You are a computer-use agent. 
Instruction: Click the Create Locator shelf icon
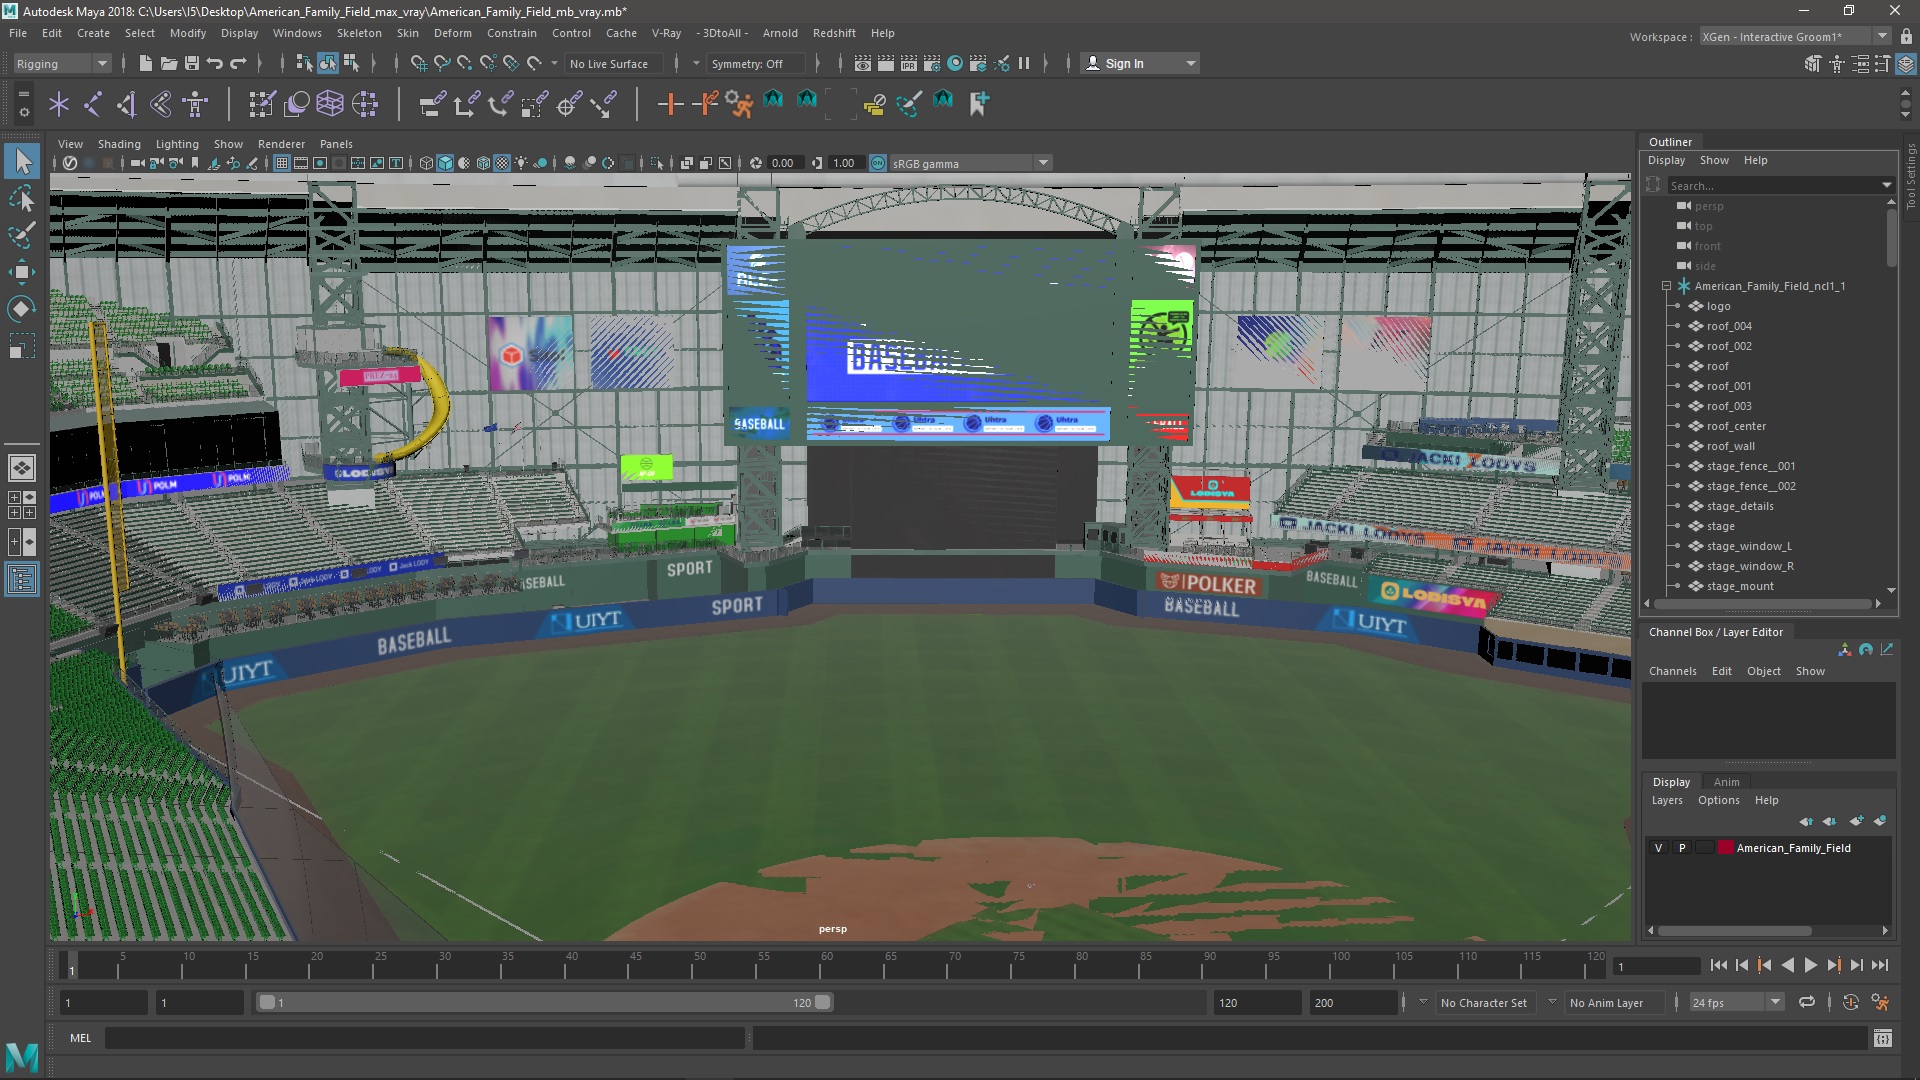(59, 104)
